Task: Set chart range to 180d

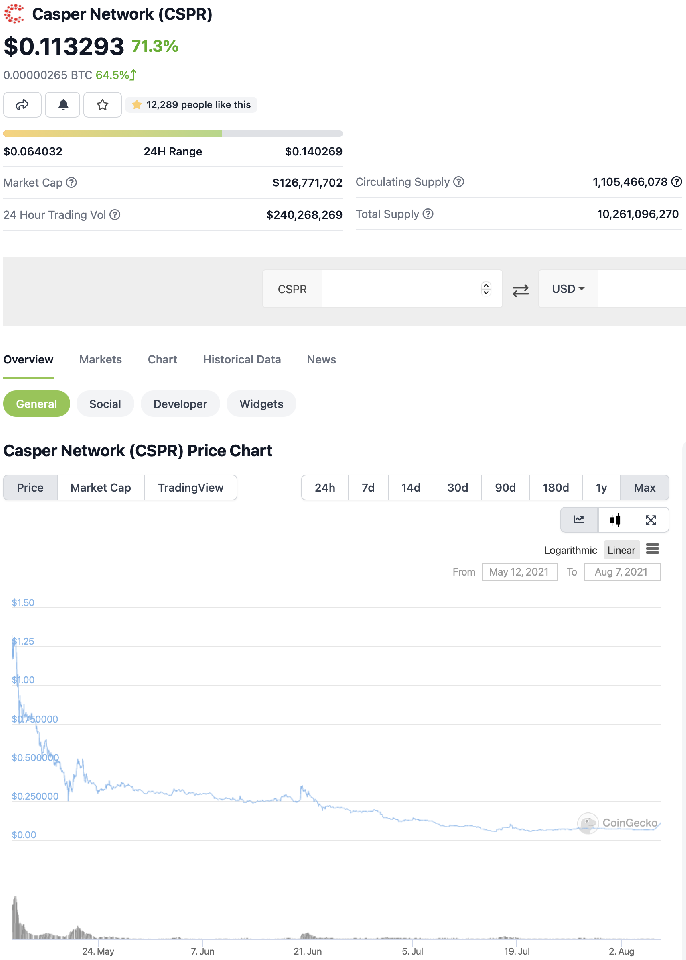Action: 556,488
